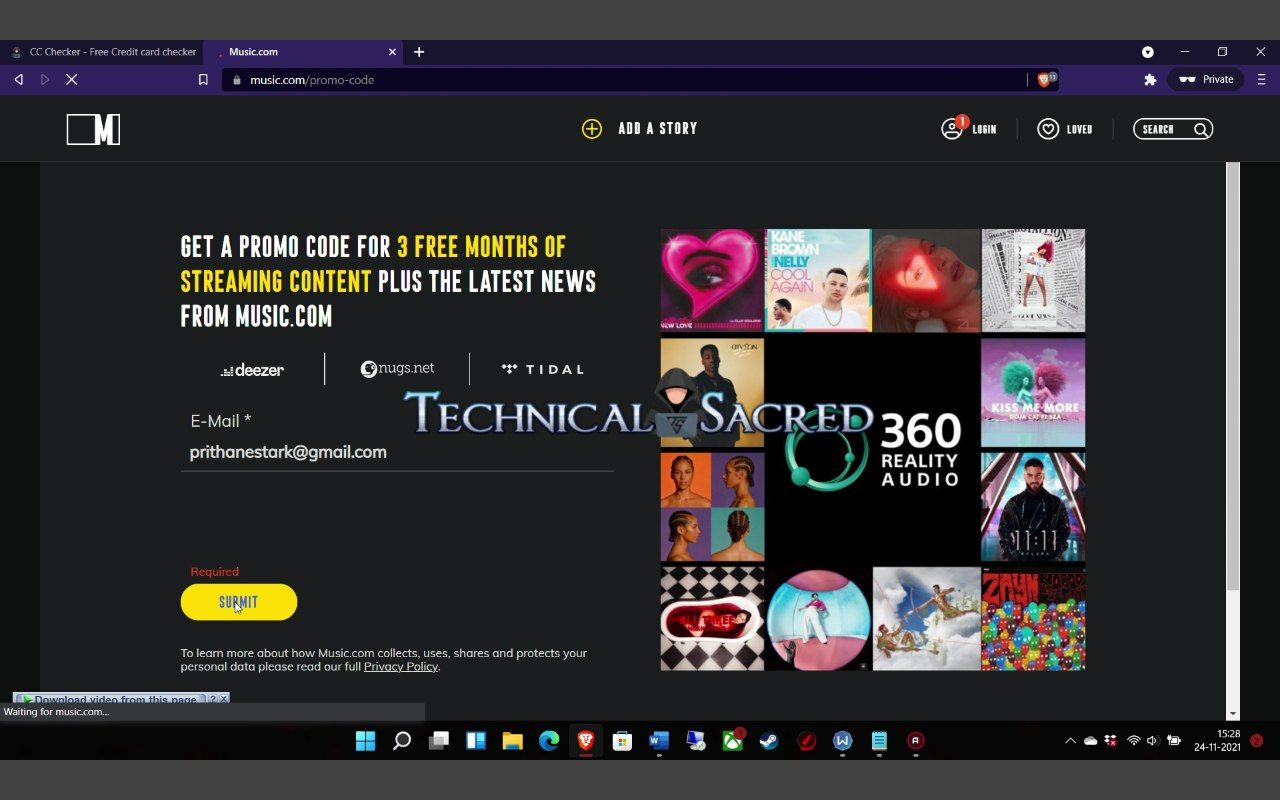Image resolution: width=1280 pixels, height=800 pixels.
Task: Click the taskbar clock and date
Action: point(1216,741)
